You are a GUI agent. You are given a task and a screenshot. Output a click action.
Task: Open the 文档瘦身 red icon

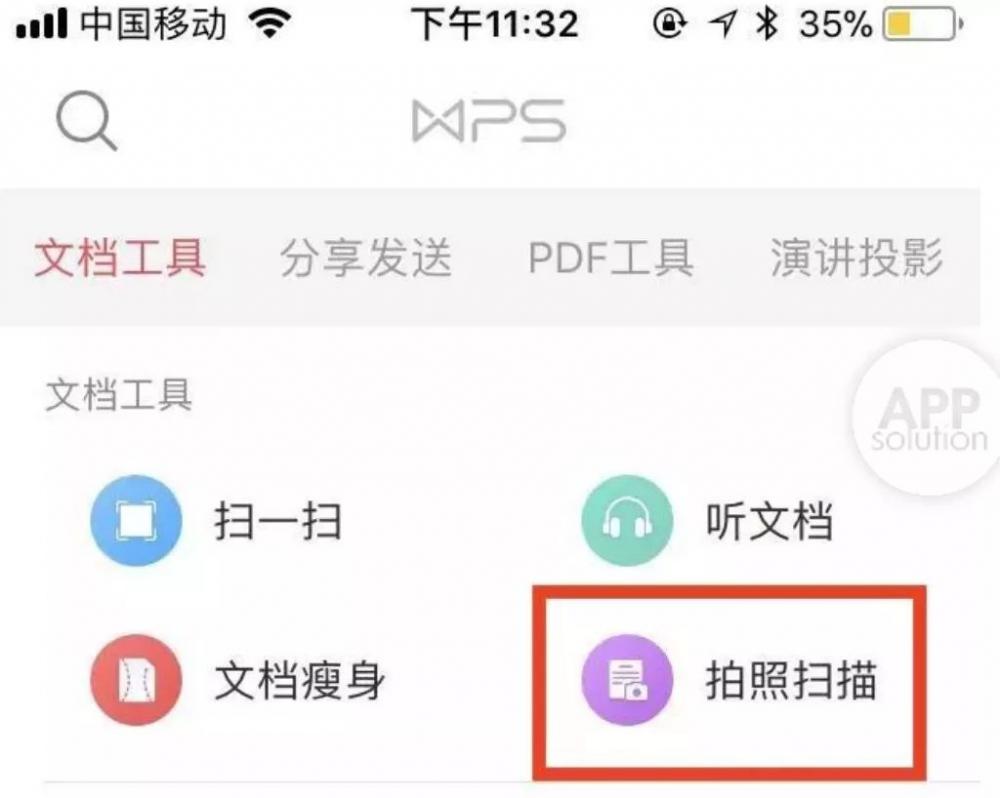(136, 680)
